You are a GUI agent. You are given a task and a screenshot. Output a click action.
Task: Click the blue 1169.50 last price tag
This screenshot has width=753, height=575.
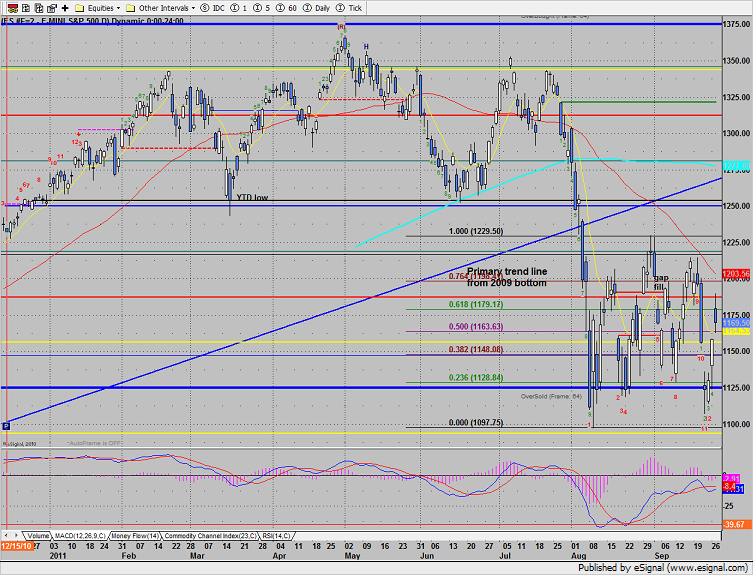737,323
